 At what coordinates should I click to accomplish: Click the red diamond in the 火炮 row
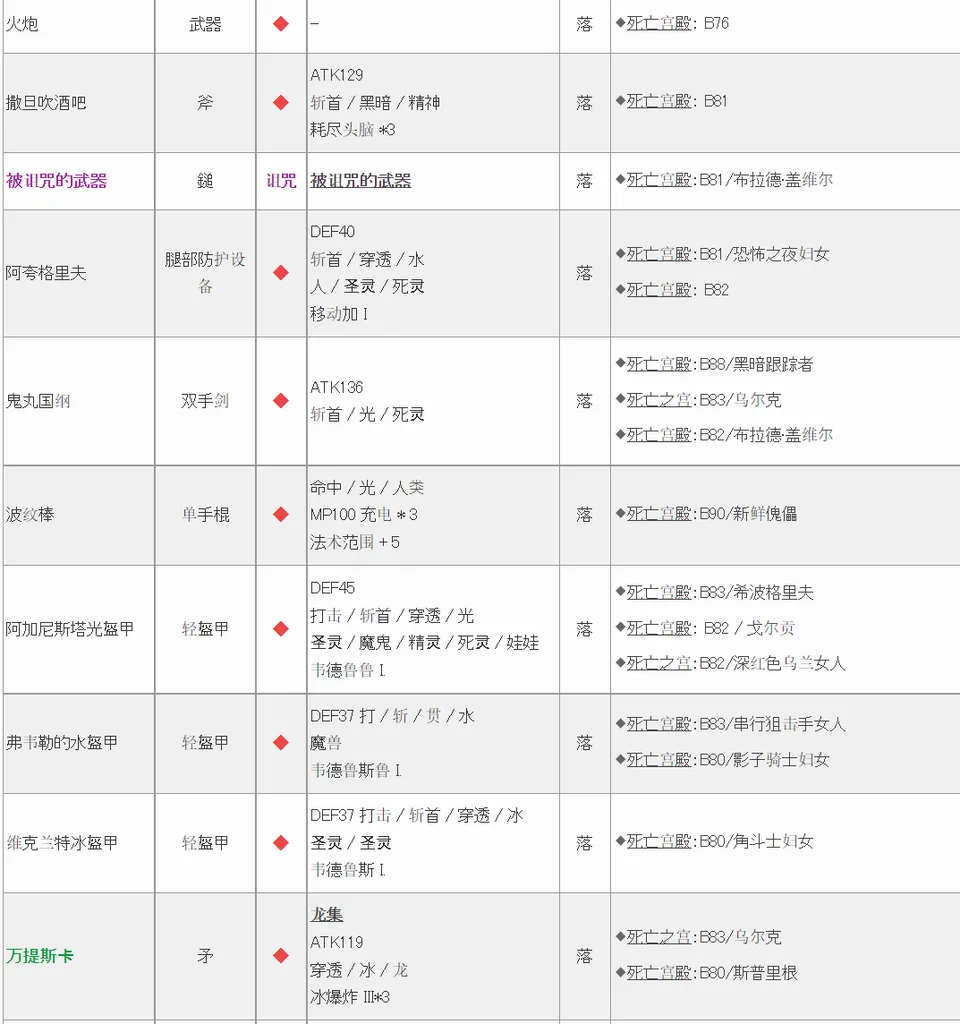(281, 24)
